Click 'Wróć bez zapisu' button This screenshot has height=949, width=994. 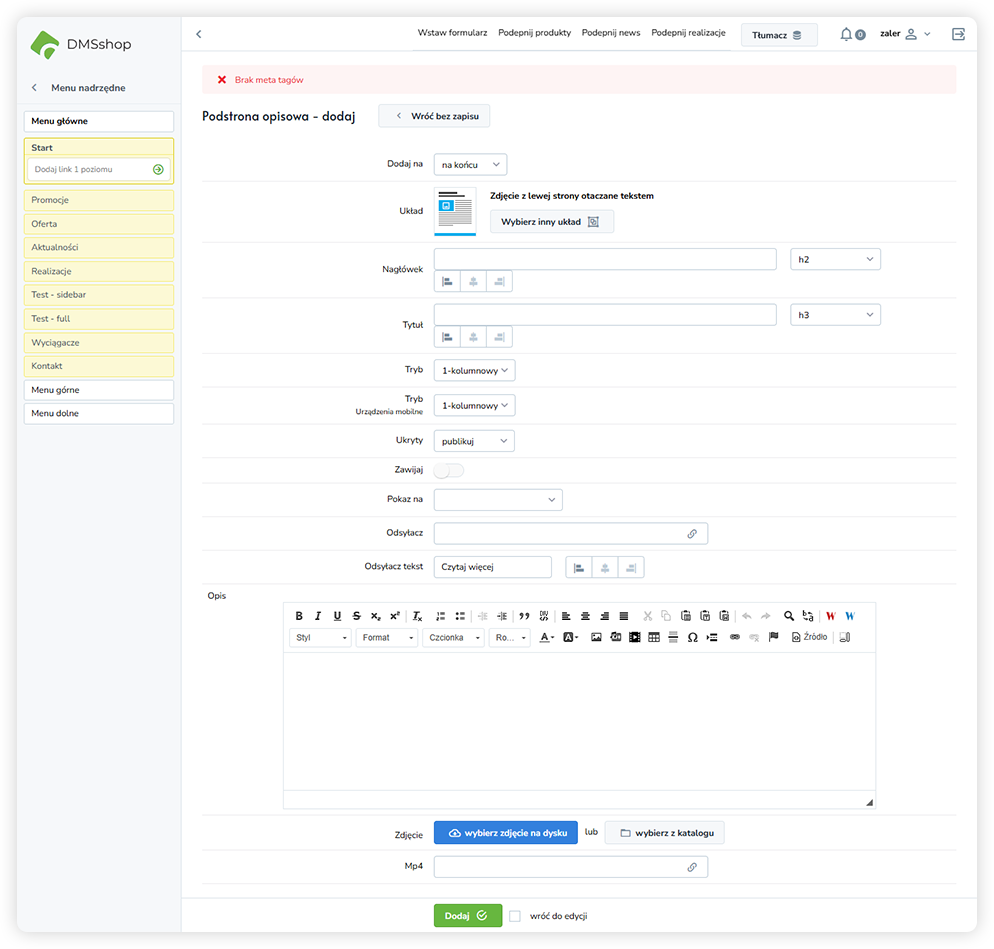[x=434, y=116]
